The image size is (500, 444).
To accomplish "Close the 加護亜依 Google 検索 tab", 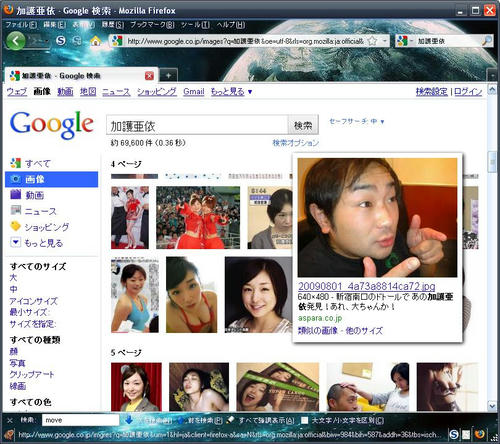I will 149,76.
